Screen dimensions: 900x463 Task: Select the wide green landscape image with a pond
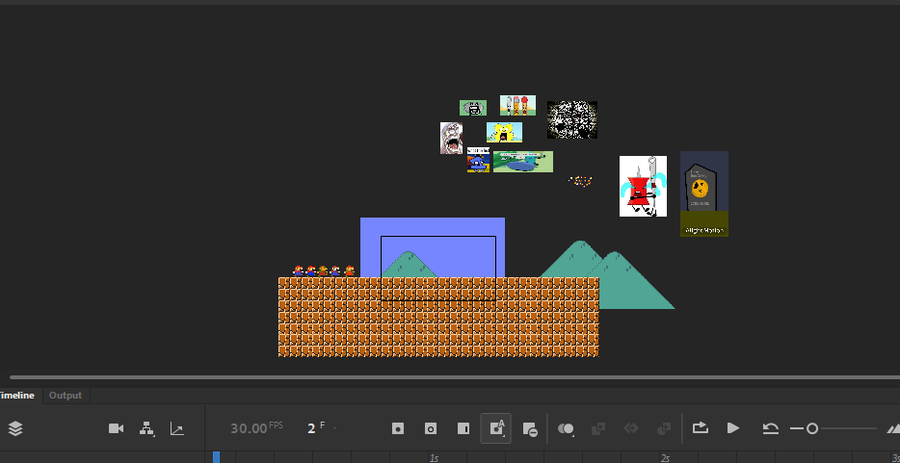[523, 162]
